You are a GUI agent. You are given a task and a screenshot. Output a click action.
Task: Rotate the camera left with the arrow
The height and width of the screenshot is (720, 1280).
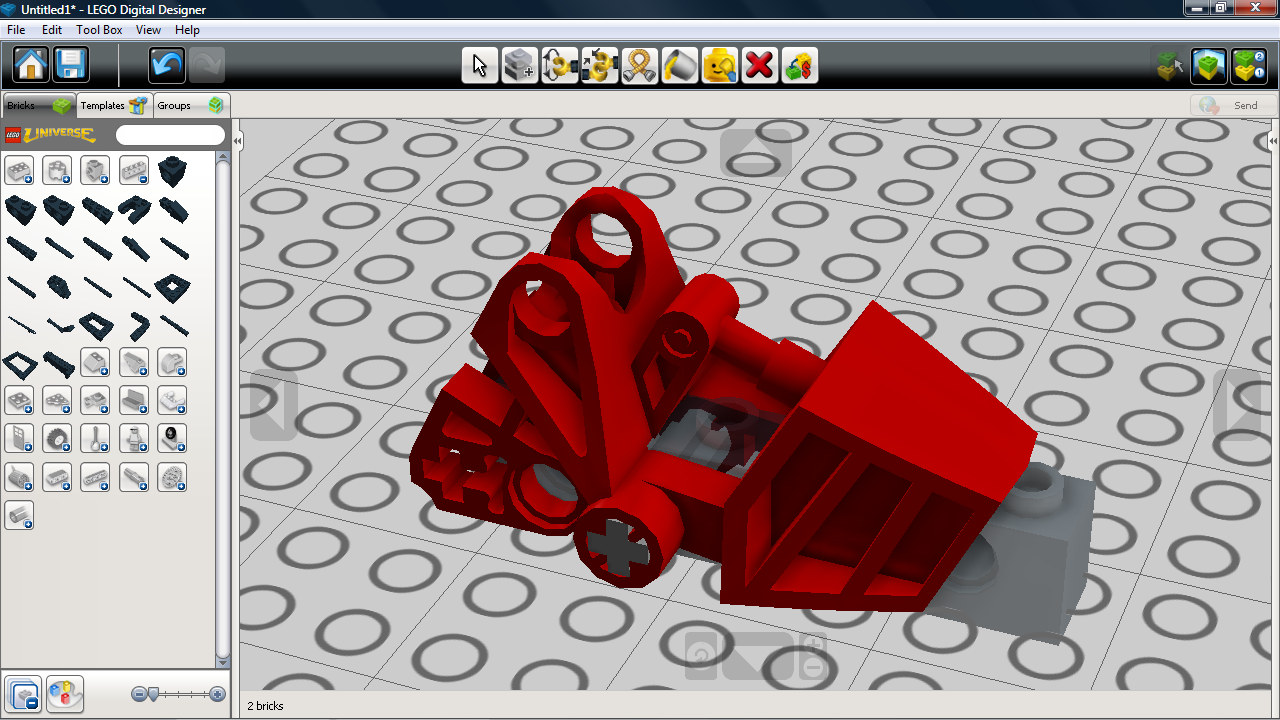(274, 405)
